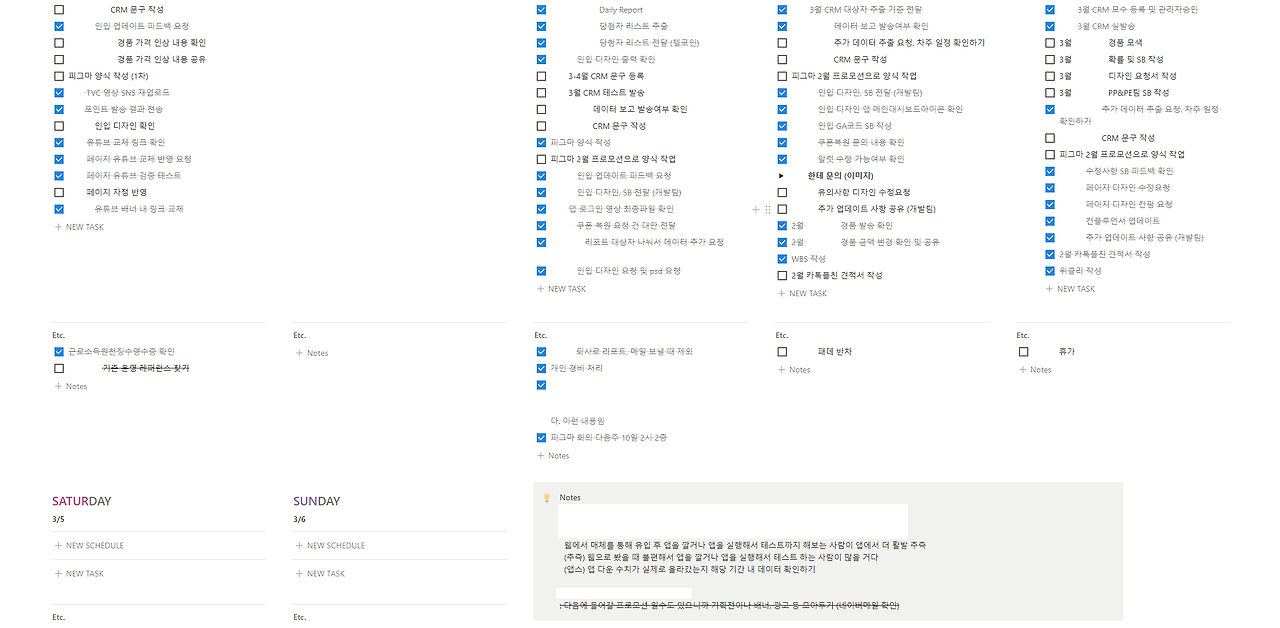1280x628 pixels.
Task: Select the 3/5 date under SATURDAY
Action: click(57, 518)
